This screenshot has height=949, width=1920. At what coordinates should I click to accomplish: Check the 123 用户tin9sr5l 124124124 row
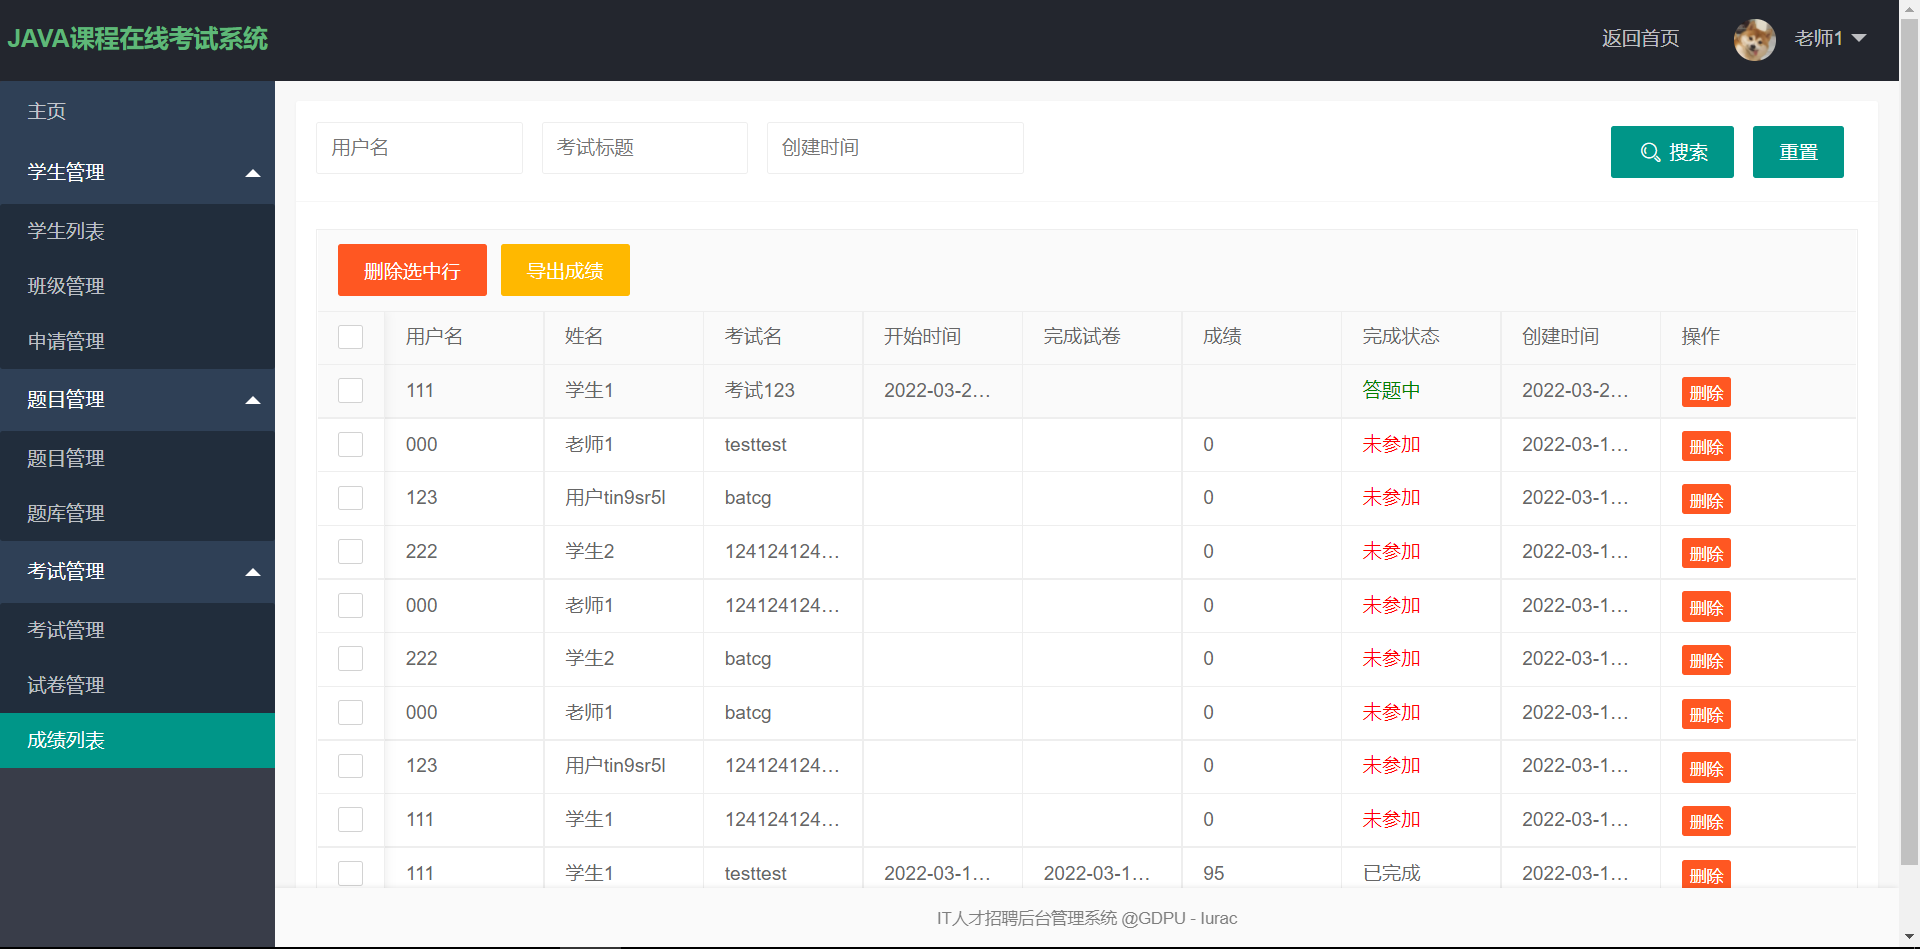(350, 766)
